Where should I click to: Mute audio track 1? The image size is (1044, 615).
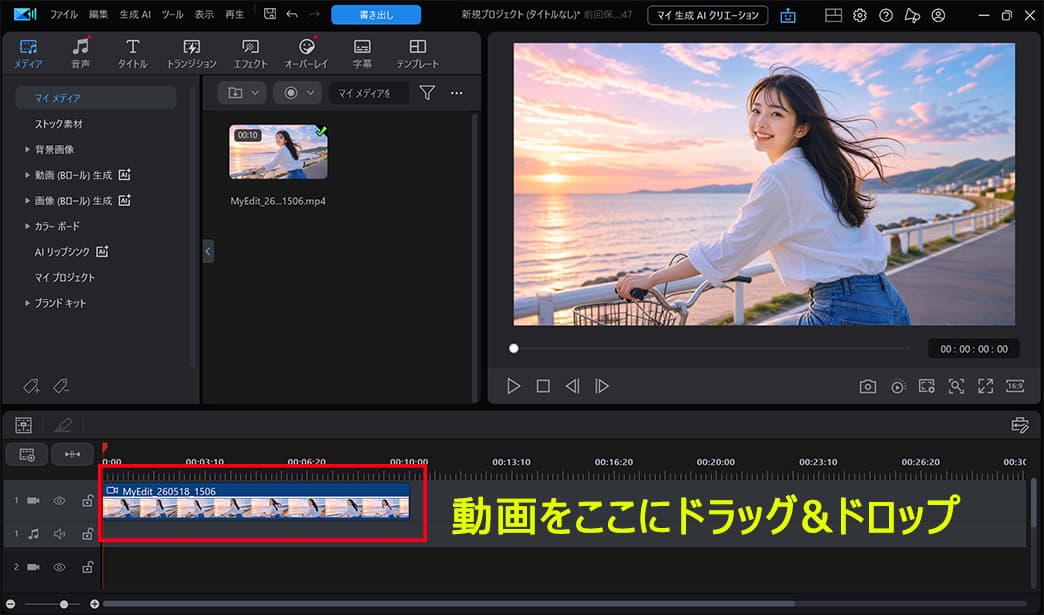(x=59, y=534)
